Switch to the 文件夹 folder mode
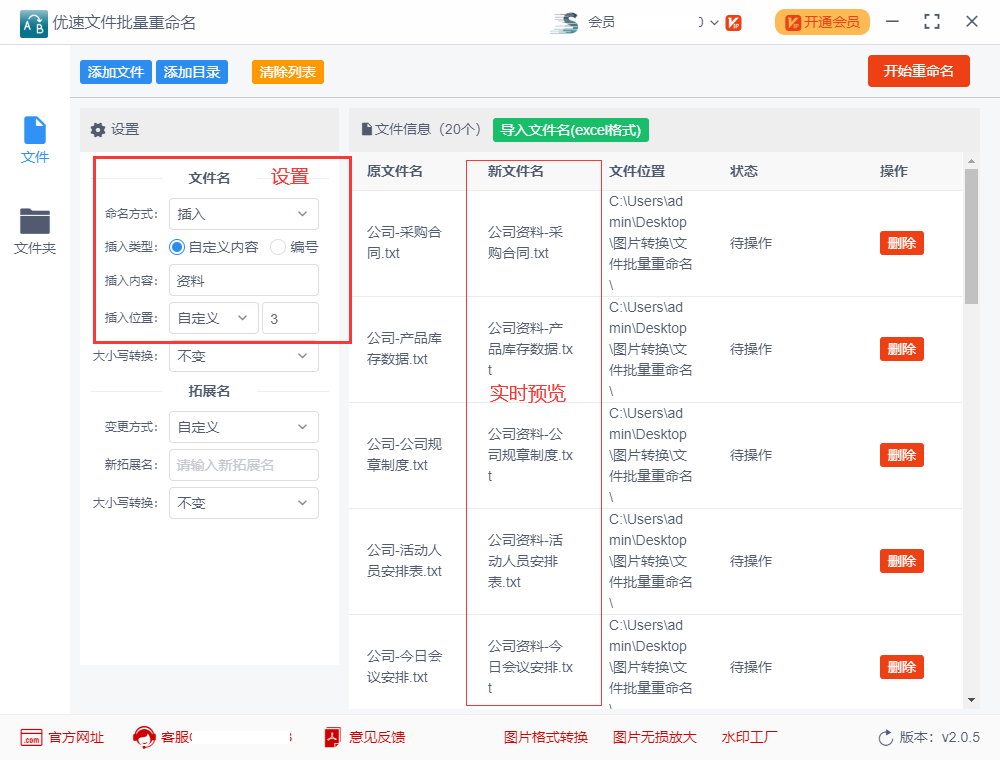 click(x=34, y=231)
